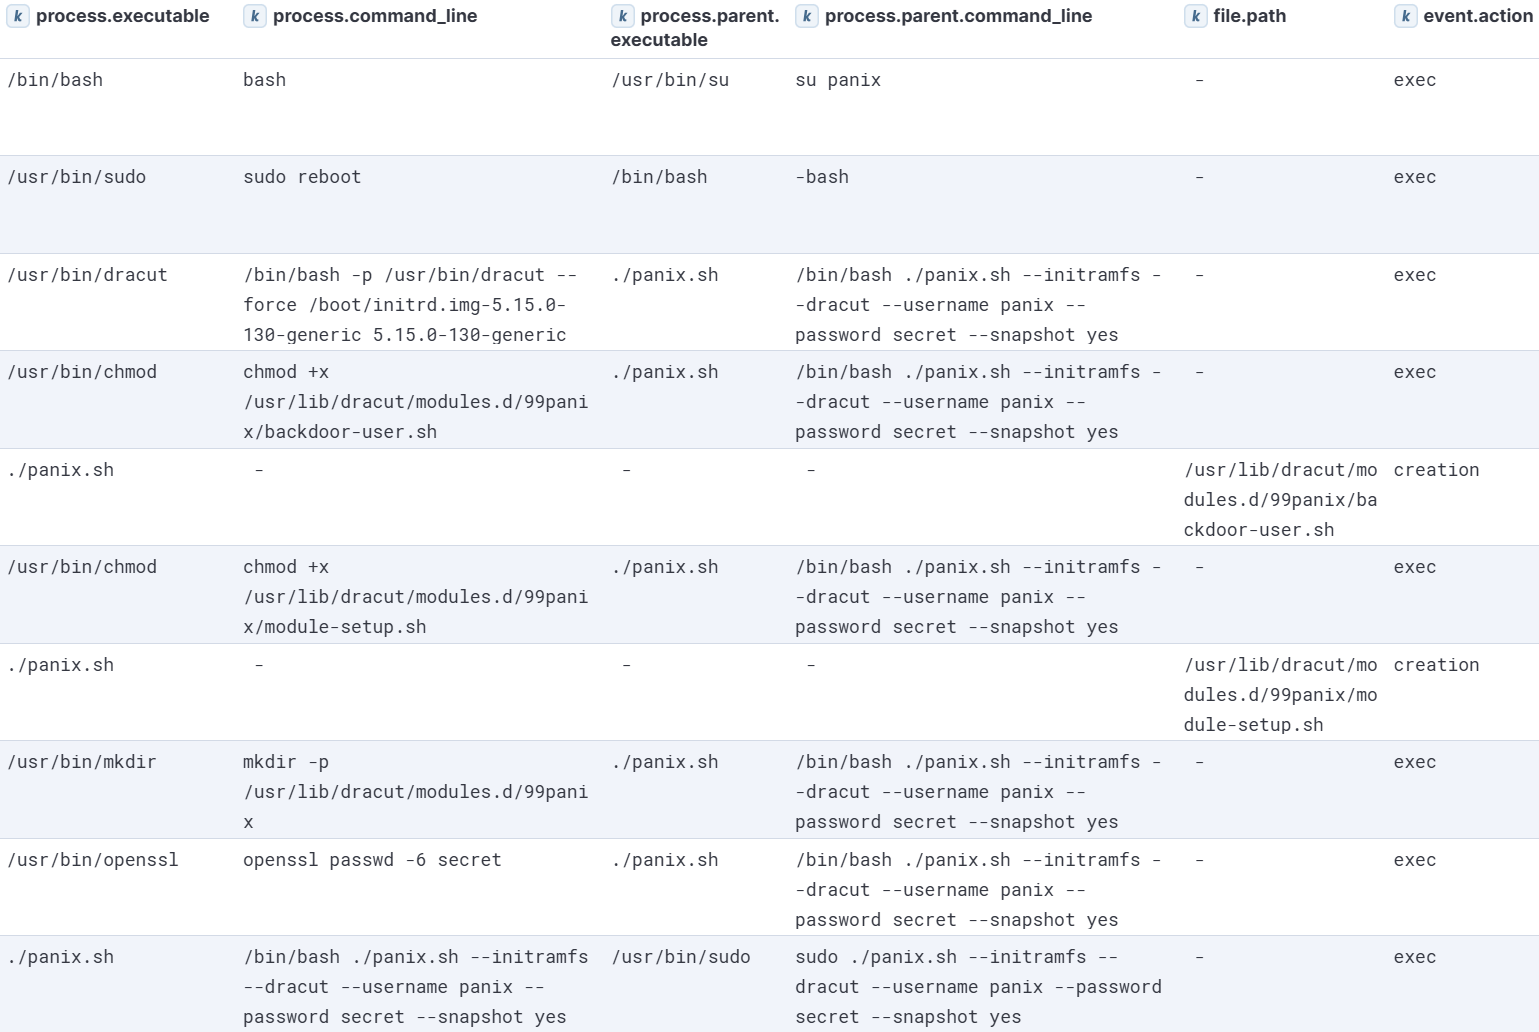Click the 'openssl passwd -6 secret' cell
The image size is (1539, 1032).
point(372,860)
